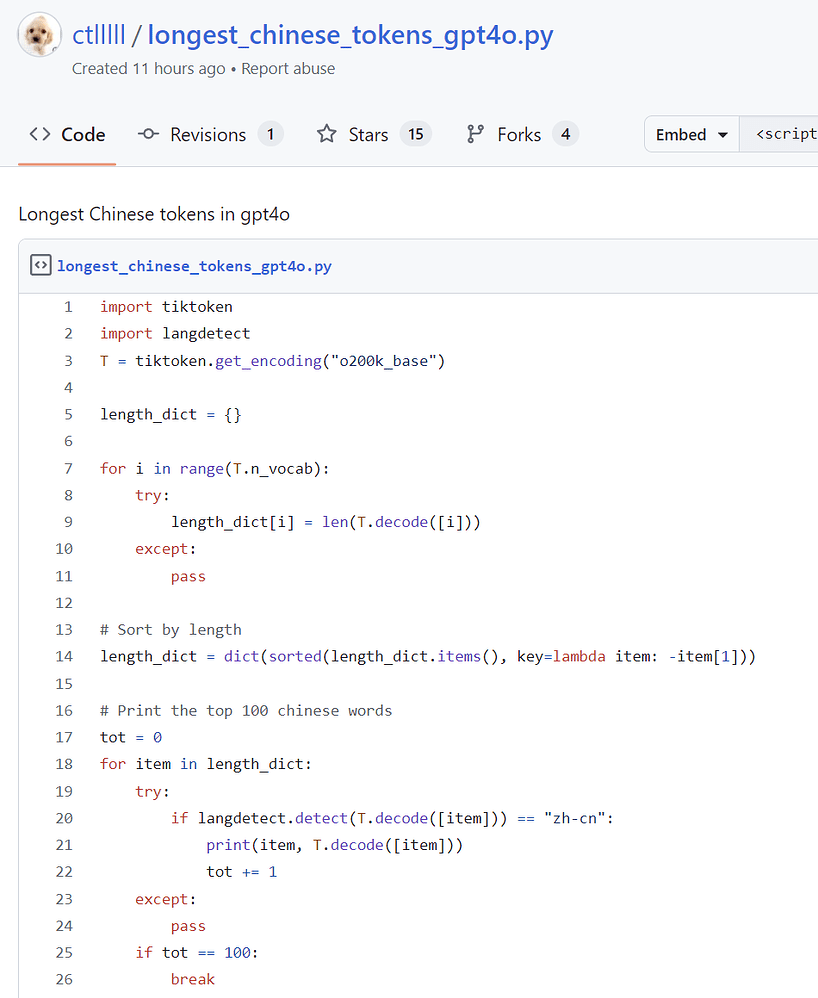
Task: Click the 'break' statement on line 26
Action: 193,979
